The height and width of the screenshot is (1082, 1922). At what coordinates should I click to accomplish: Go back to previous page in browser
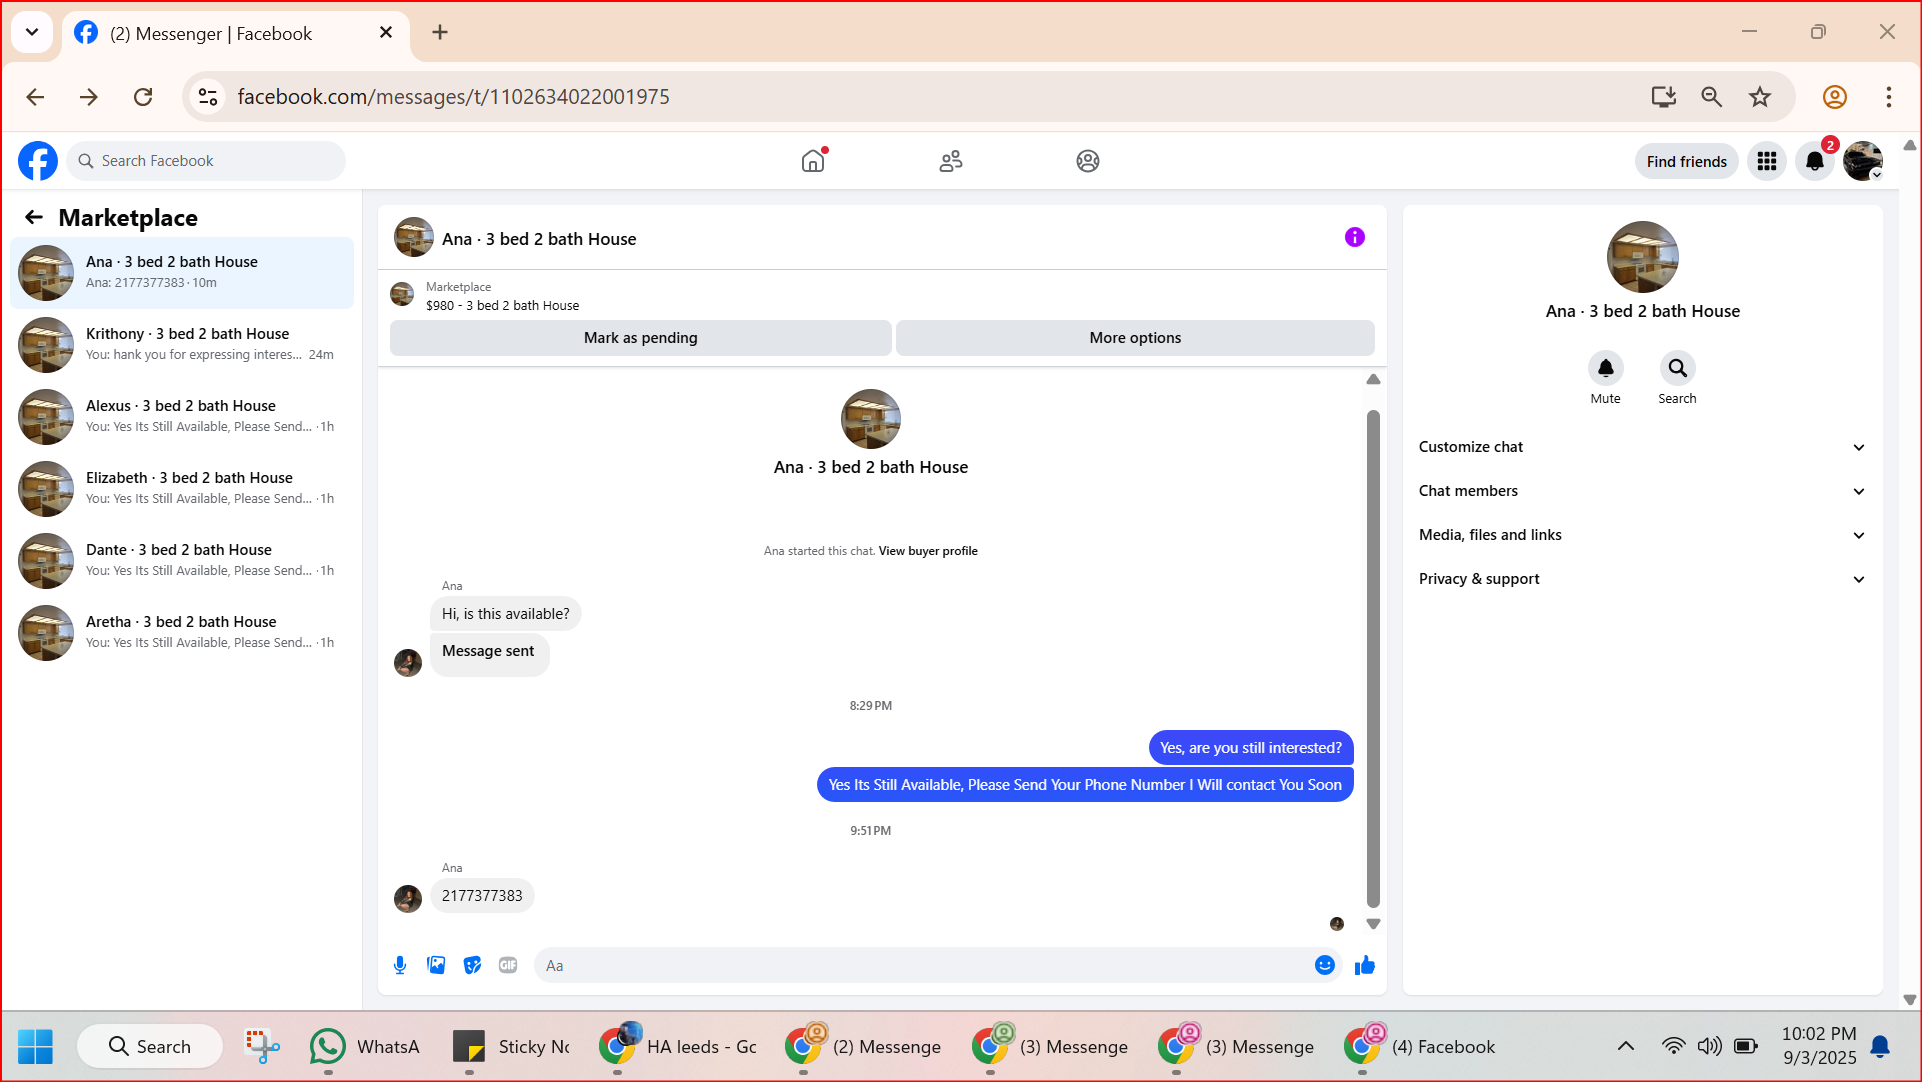(x=36, y=97)
